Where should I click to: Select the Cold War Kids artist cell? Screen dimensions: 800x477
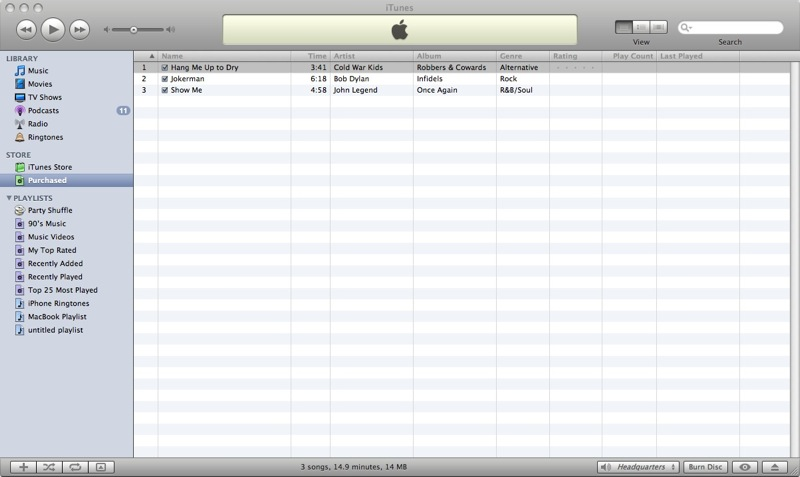pos(371,67)
